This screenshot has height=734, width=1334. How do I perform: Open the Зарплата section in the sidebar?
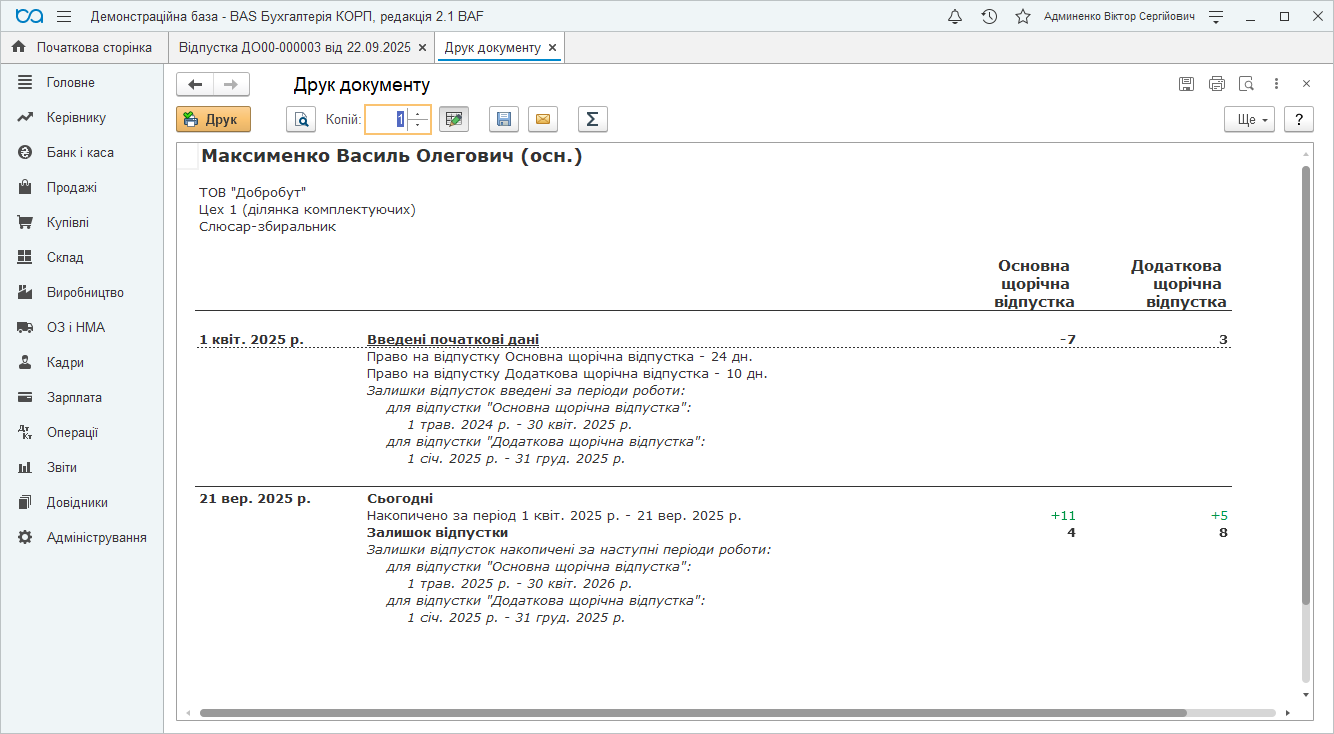(x=74, y=397)
